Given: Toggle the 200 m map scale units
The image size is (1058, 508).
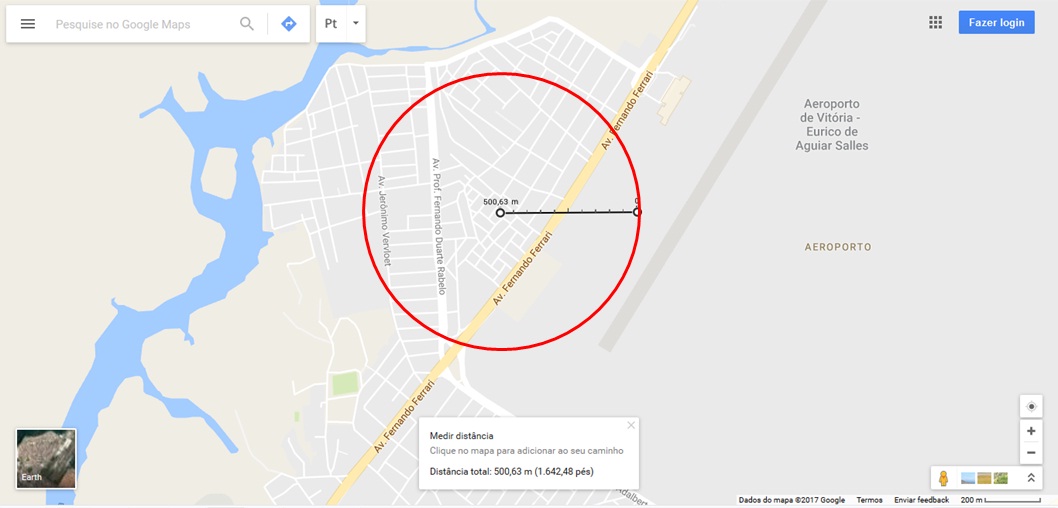Looking at the screenshot, I should click(1001, 500).
